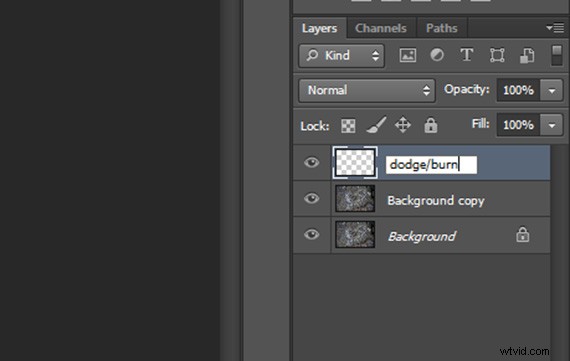Open the Opacity slider arrow

(552, 90)
